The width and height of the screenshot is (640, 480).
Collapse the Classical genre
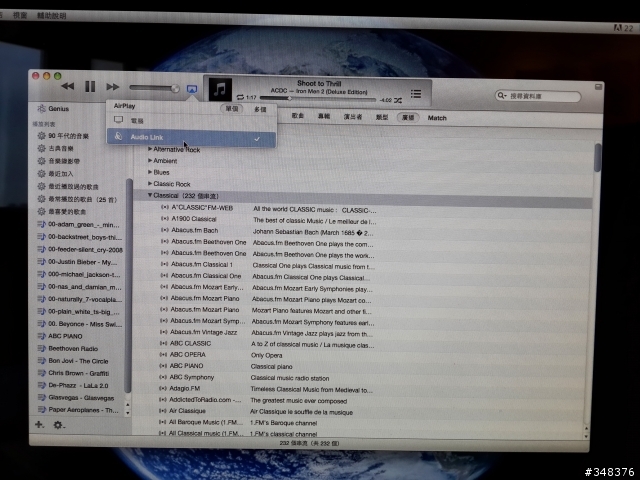[x=150, y=196]
